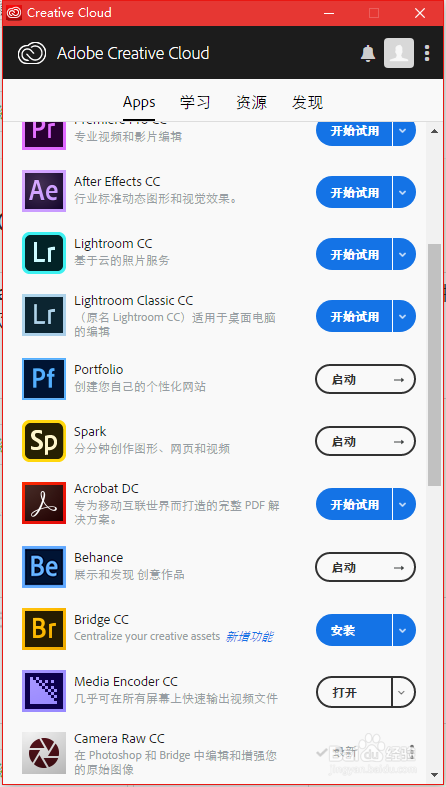Switch to the Apps tab

pos(139,102)
